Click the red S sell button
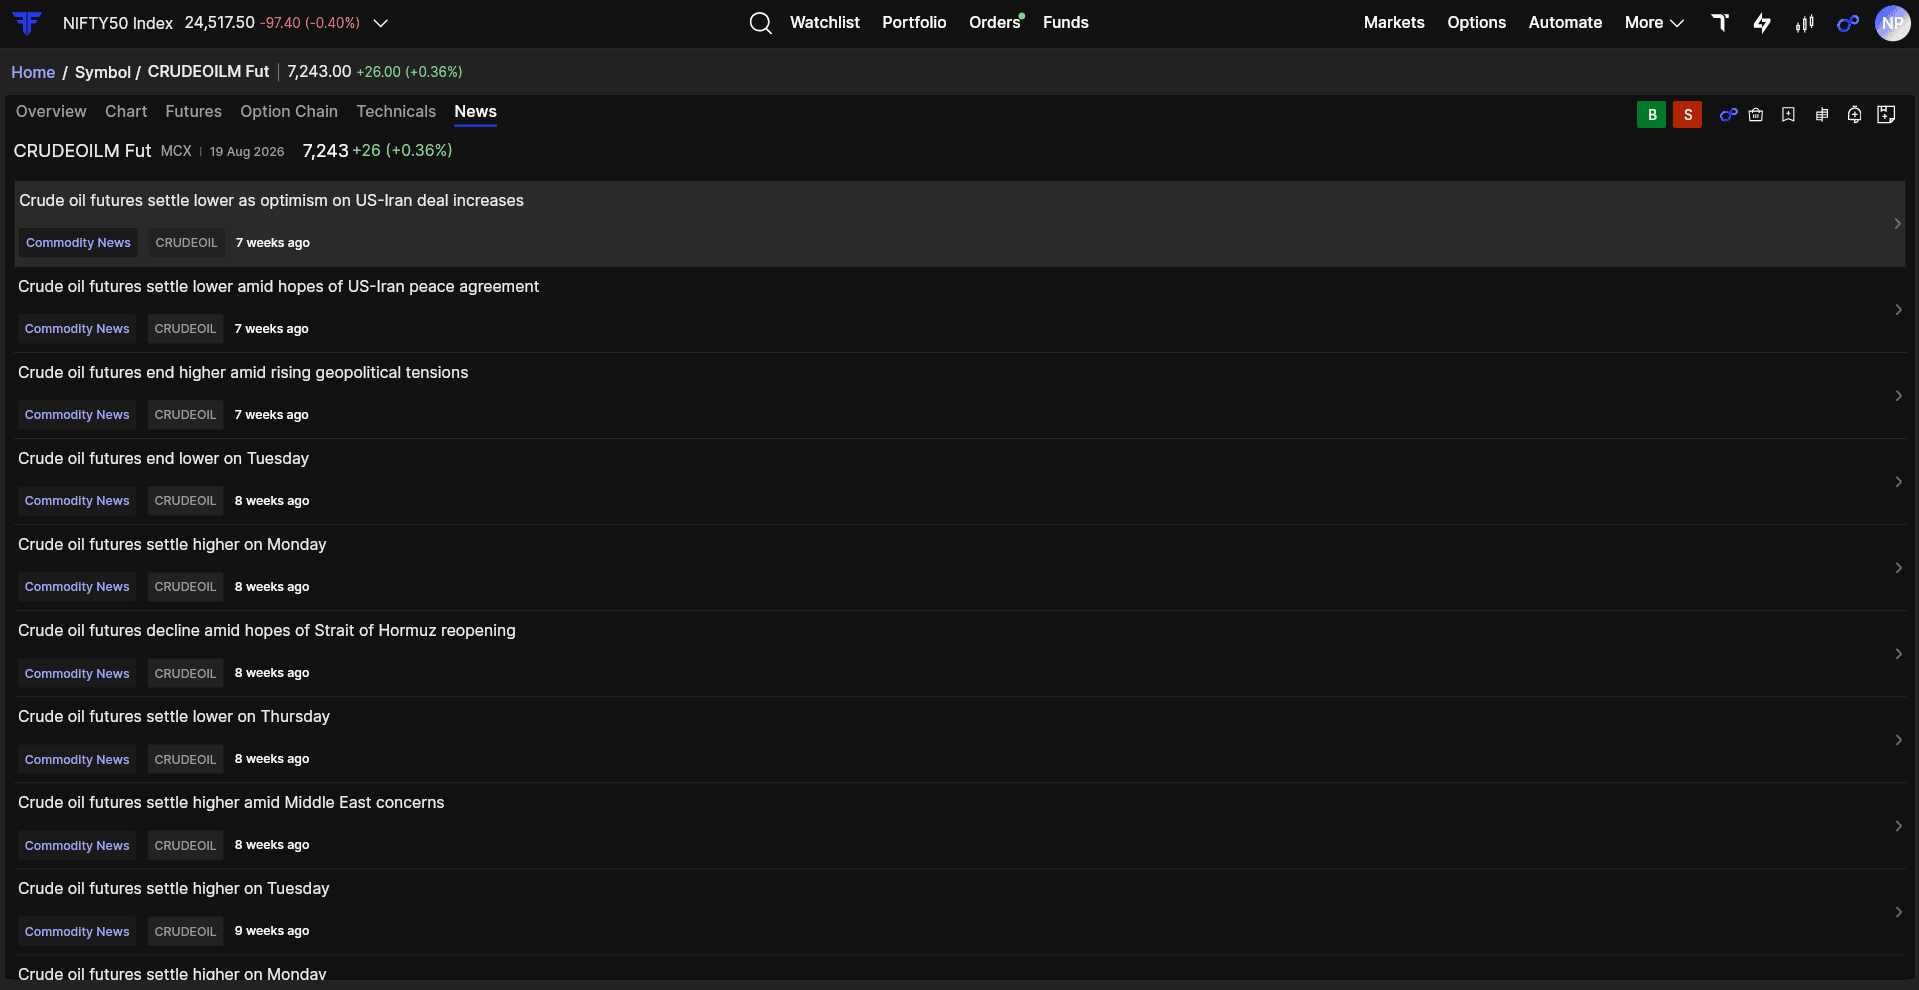This screenshot has height=990, width=1919. click(x=1688, y=115)
